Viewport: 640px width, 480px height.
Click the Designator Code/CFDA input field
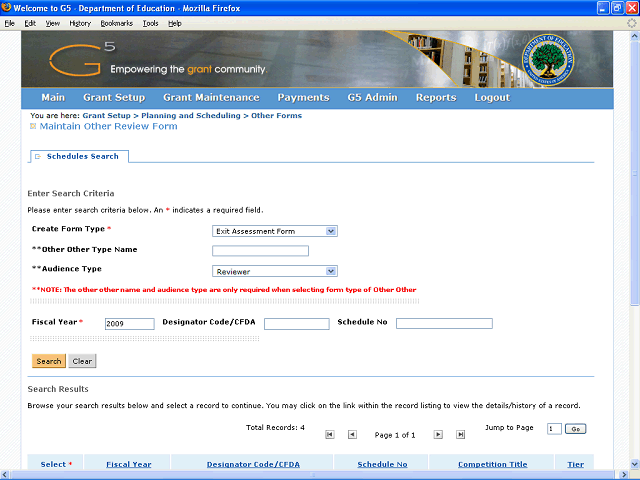click(x=297, y=324)
